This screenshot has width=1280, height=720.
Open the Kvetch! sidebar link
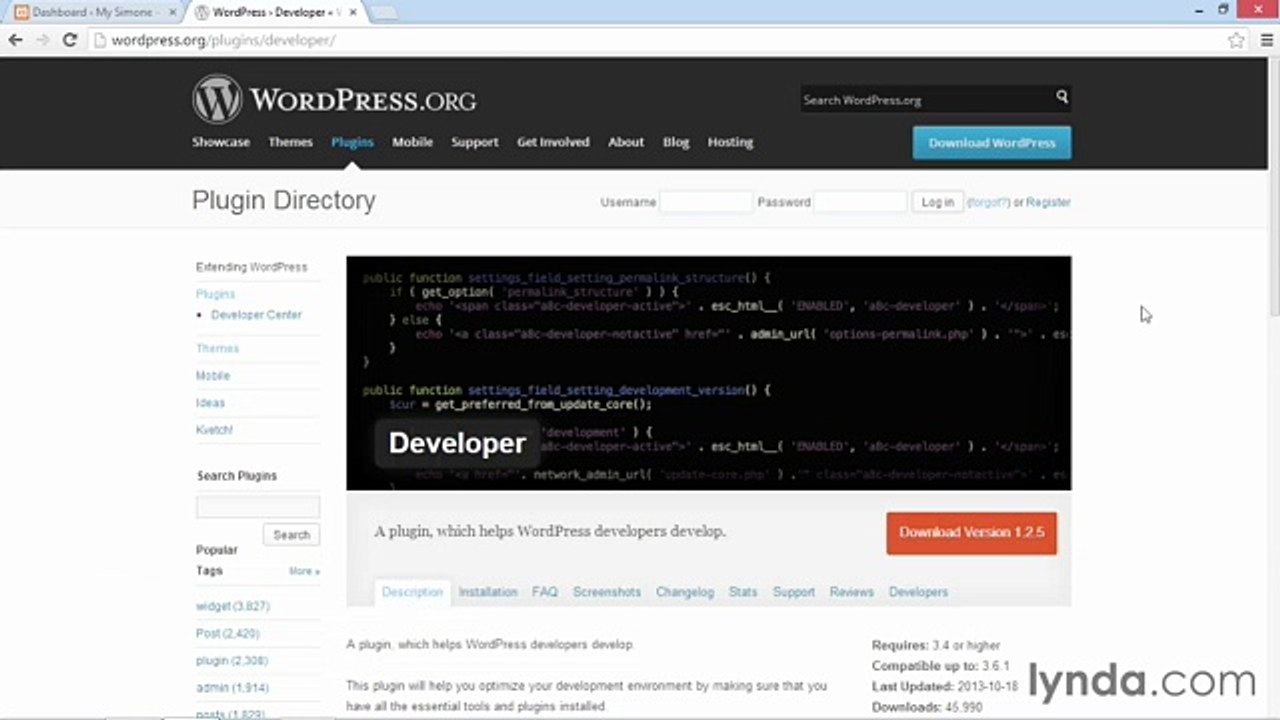[x=214, y=429]
